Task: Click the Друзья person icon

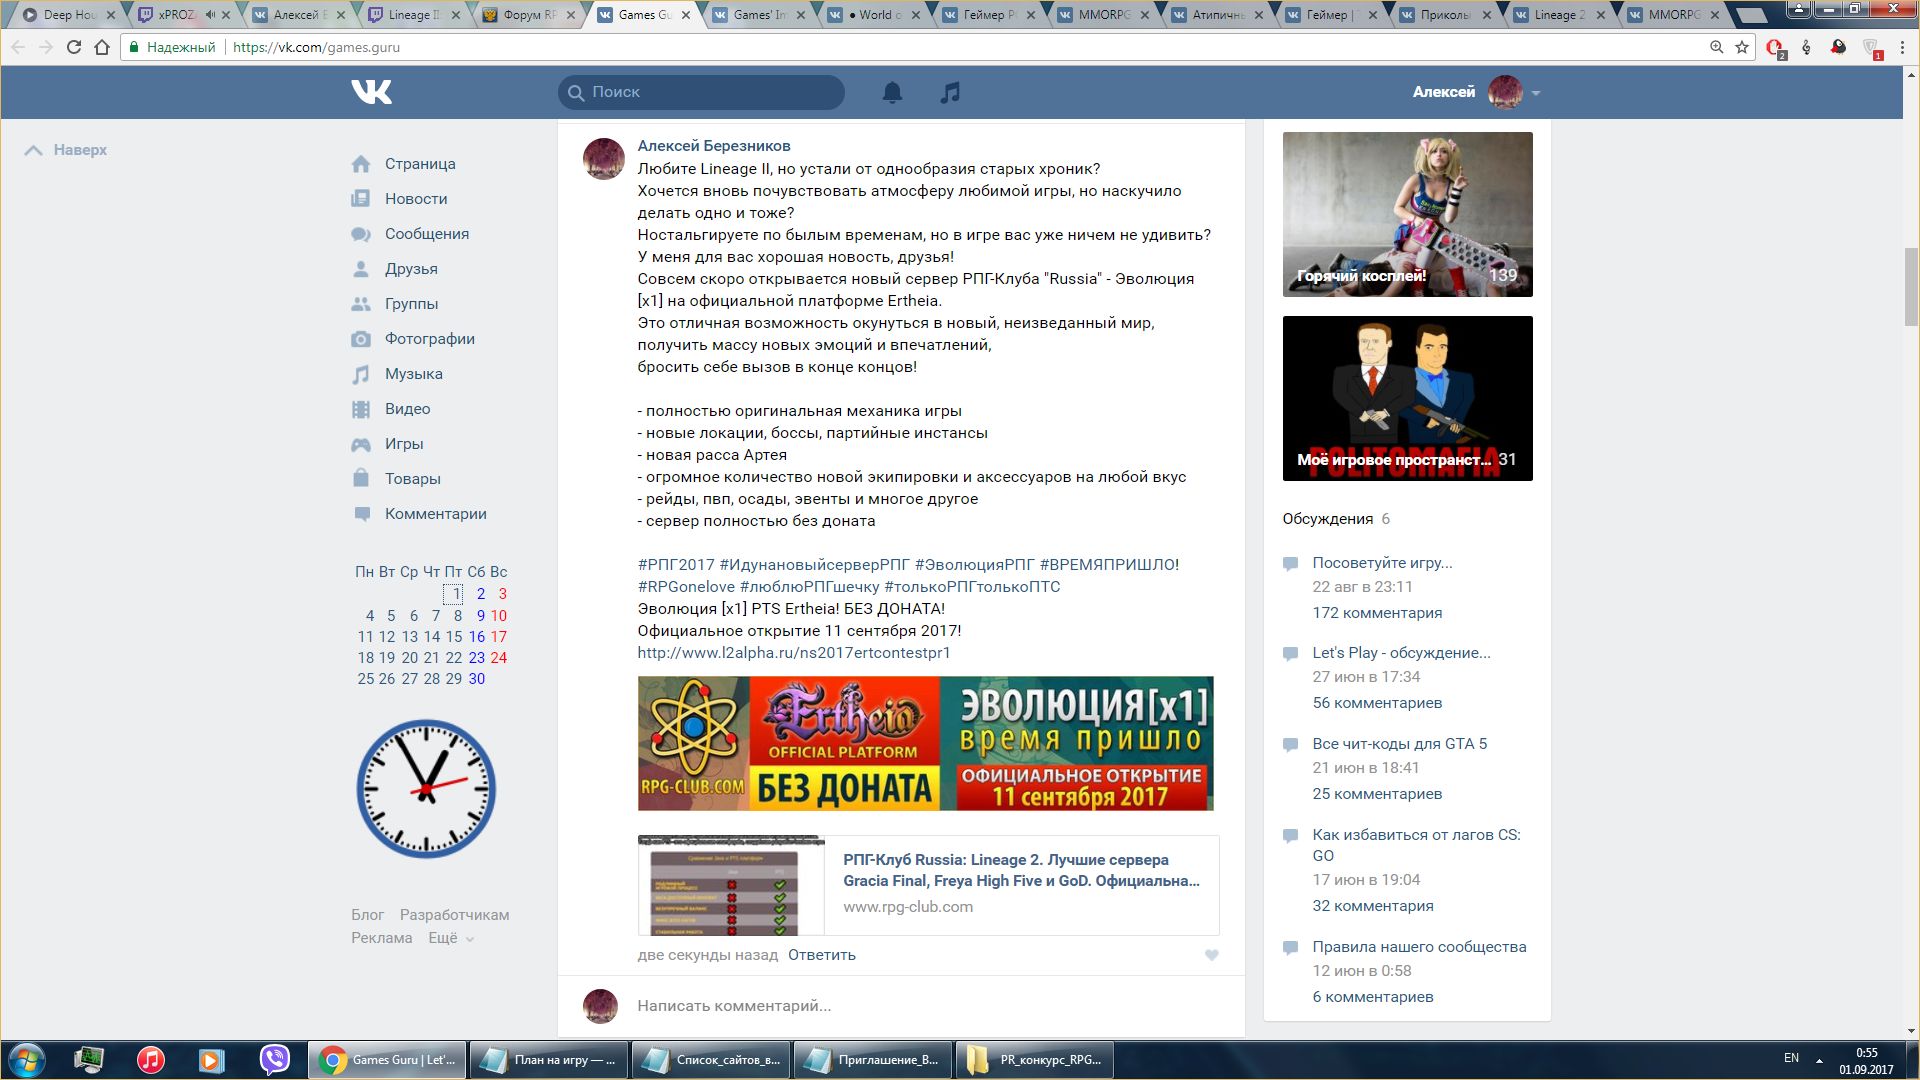Action: point(361,269)
